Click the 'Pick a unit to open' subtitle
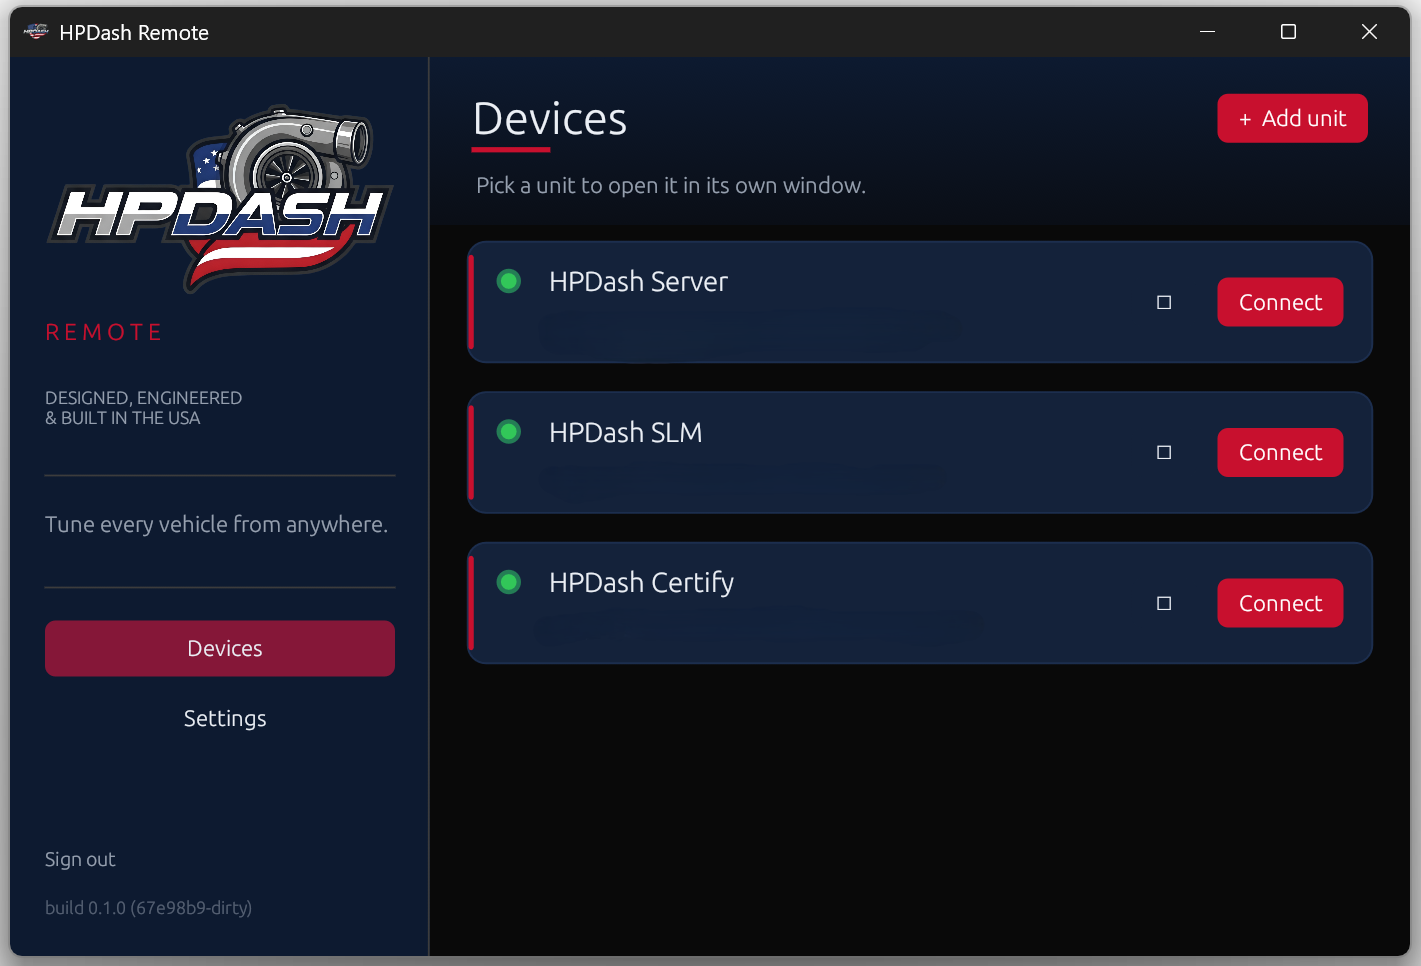The image size is (1421, 966). (671, 185)
